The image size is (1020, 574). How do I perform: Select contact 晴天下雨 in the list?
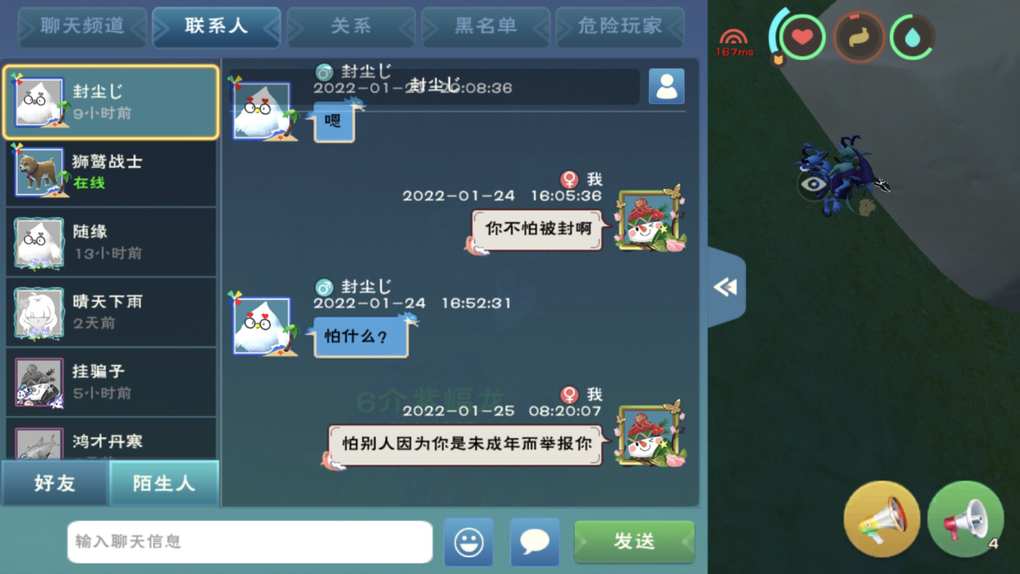[x=111, y=312]
